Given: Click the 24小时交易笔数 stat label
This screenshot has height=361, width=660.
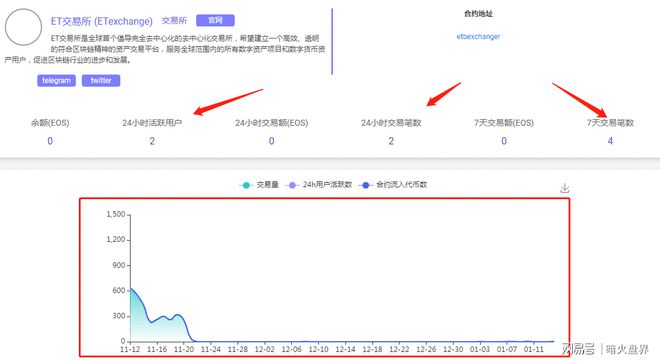Looking at the screenshot, I should [x=391, y=123].
